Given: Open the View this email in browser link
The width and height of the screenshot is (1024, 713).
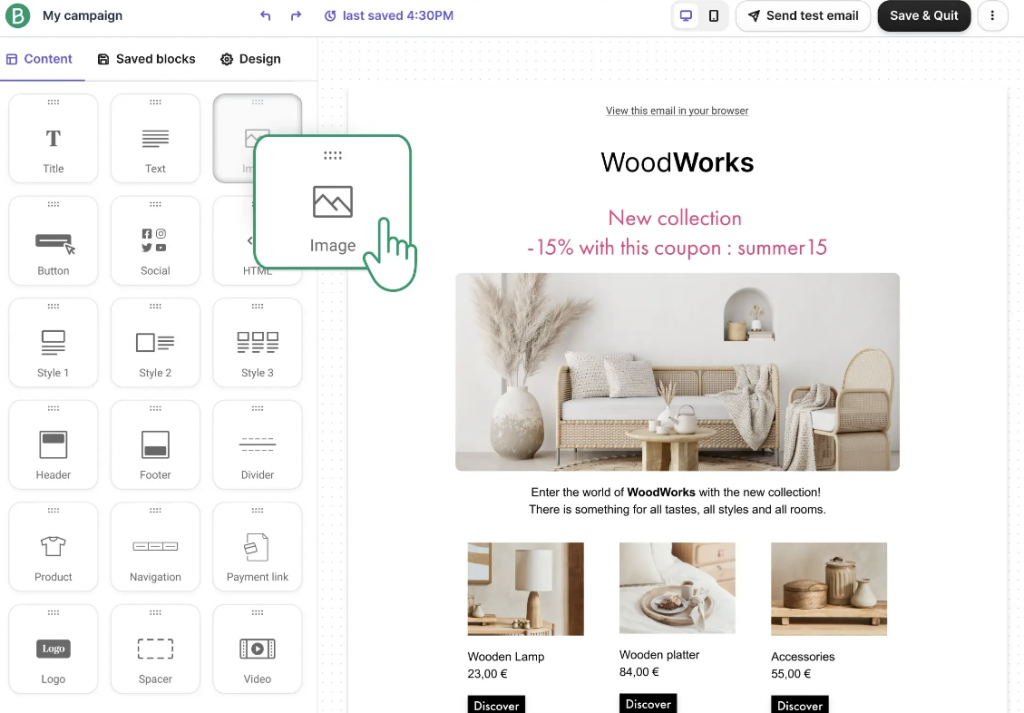Looking at the screenshot, I should (677, 110).
